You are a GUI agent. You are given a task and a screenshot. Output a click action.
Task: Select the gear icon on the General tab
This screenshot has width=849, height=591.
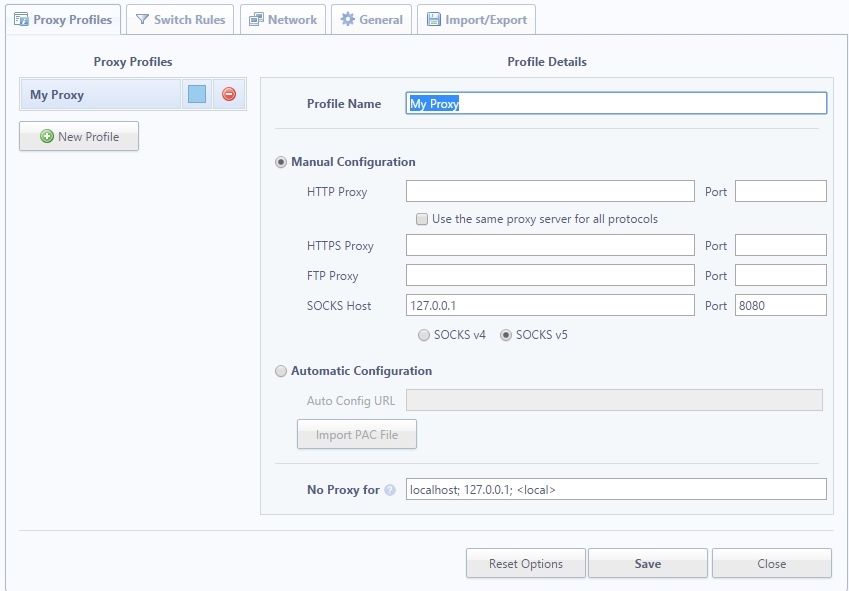347,18
